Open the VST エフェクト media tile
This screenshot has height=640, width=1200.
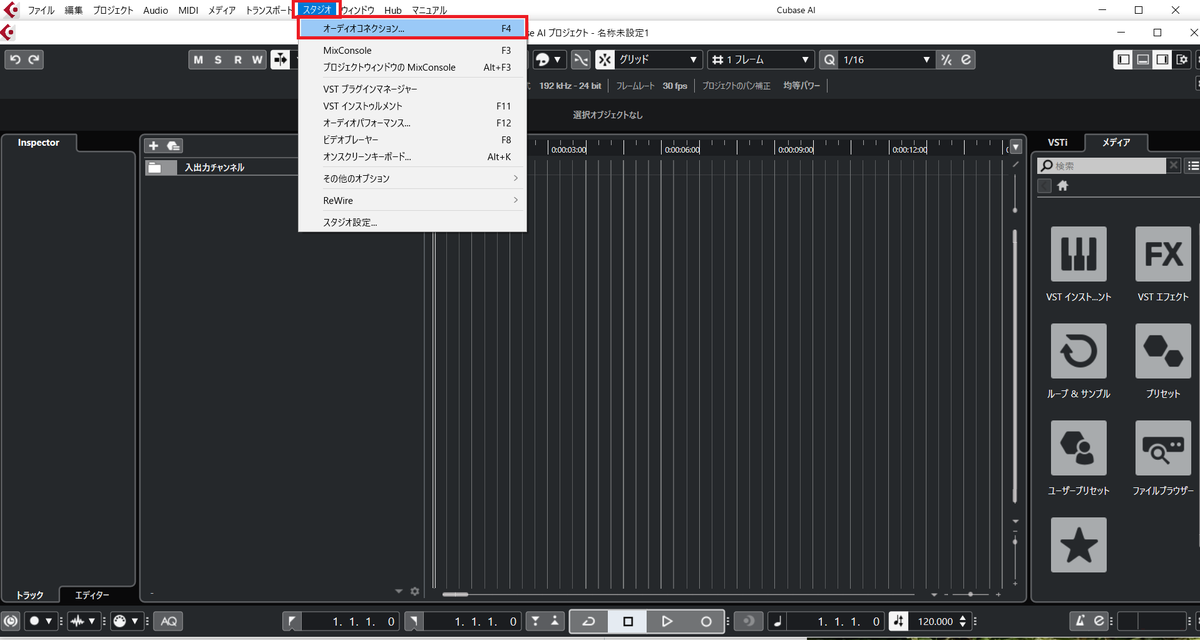tap(1163, 254)
